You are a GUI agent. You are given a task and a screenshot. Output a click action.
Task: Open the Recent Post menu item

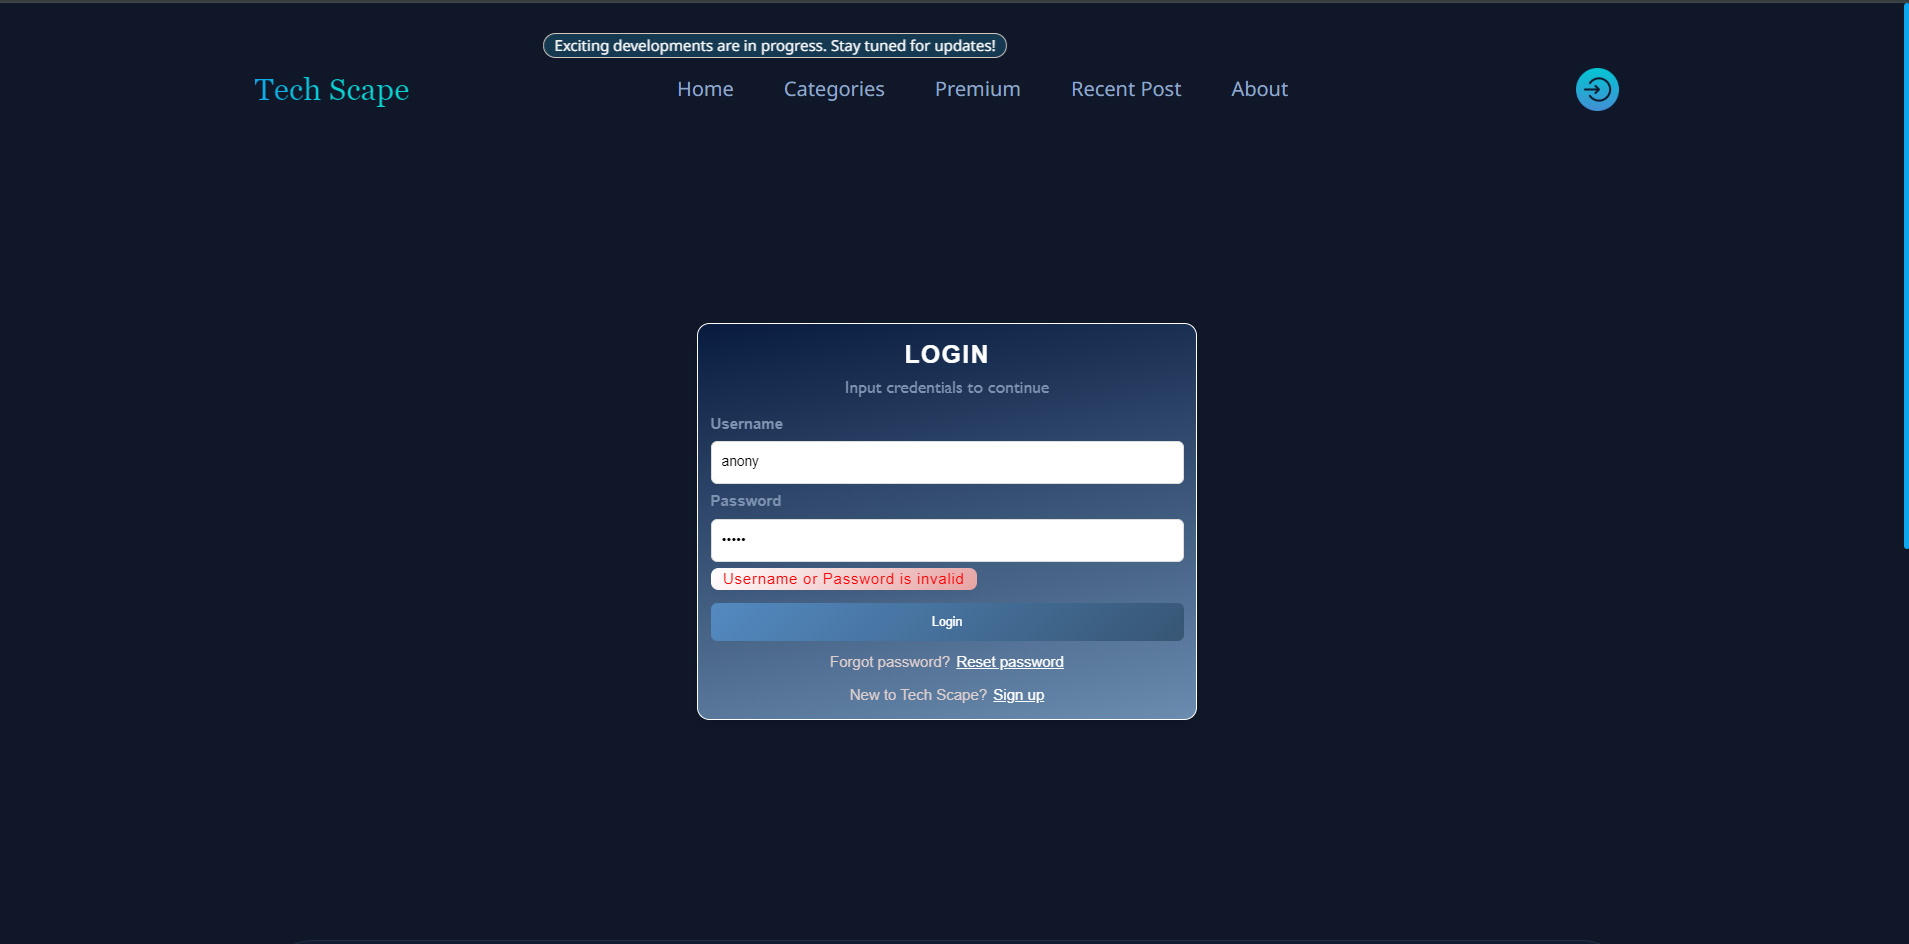pyautogui.click(x=1126, y=89)
